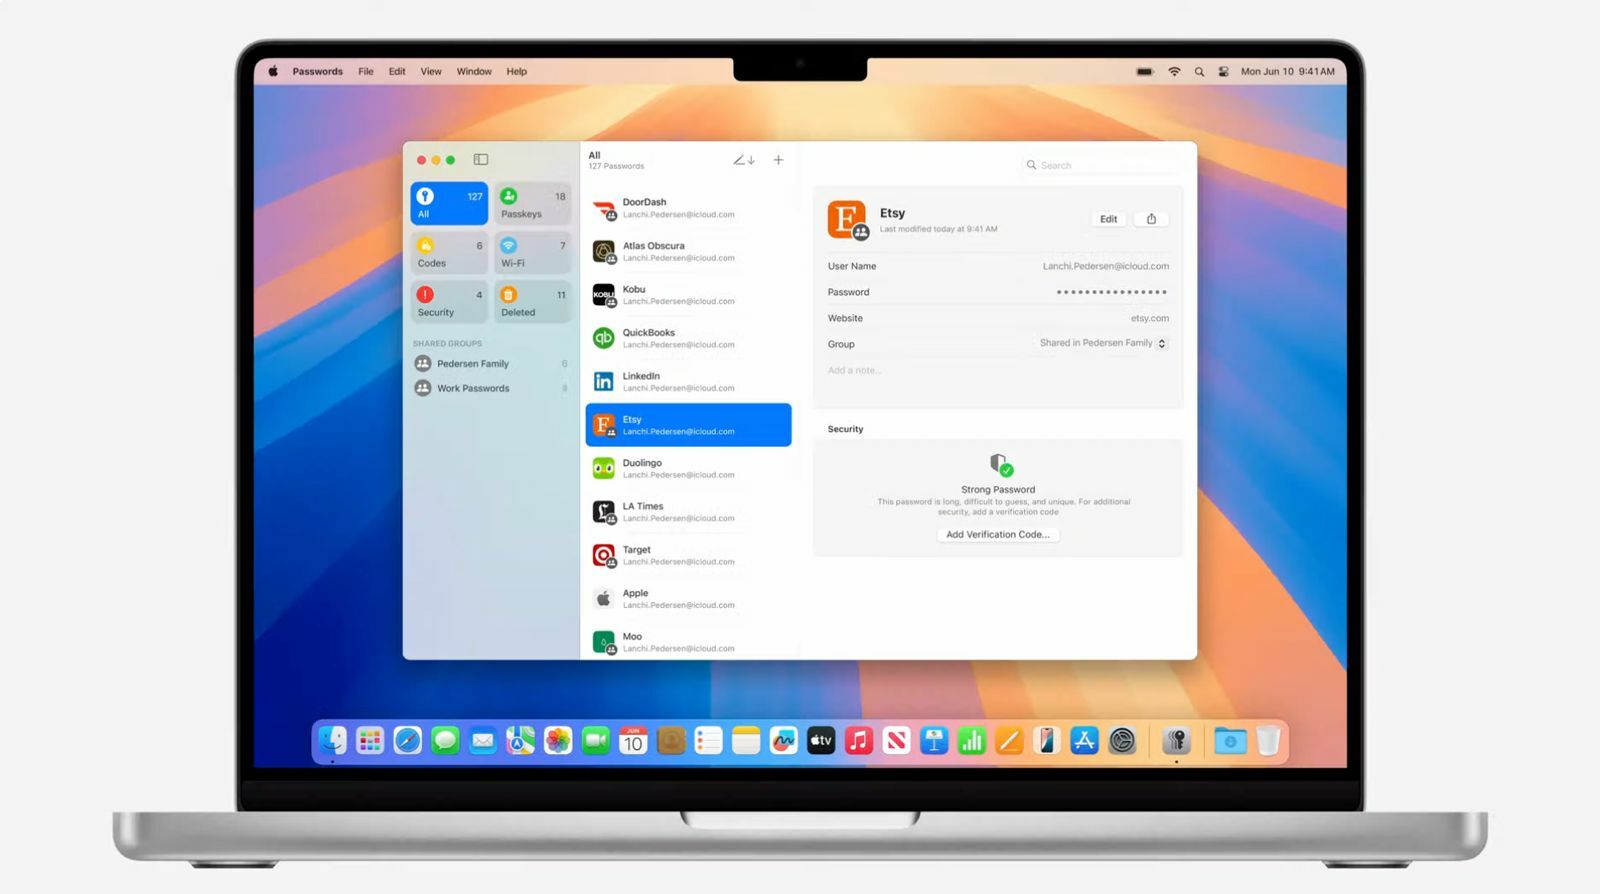Select the QuickBooks entry name
The width and height of the screenshot is (1600, 894).
click(x=648, y=333)
